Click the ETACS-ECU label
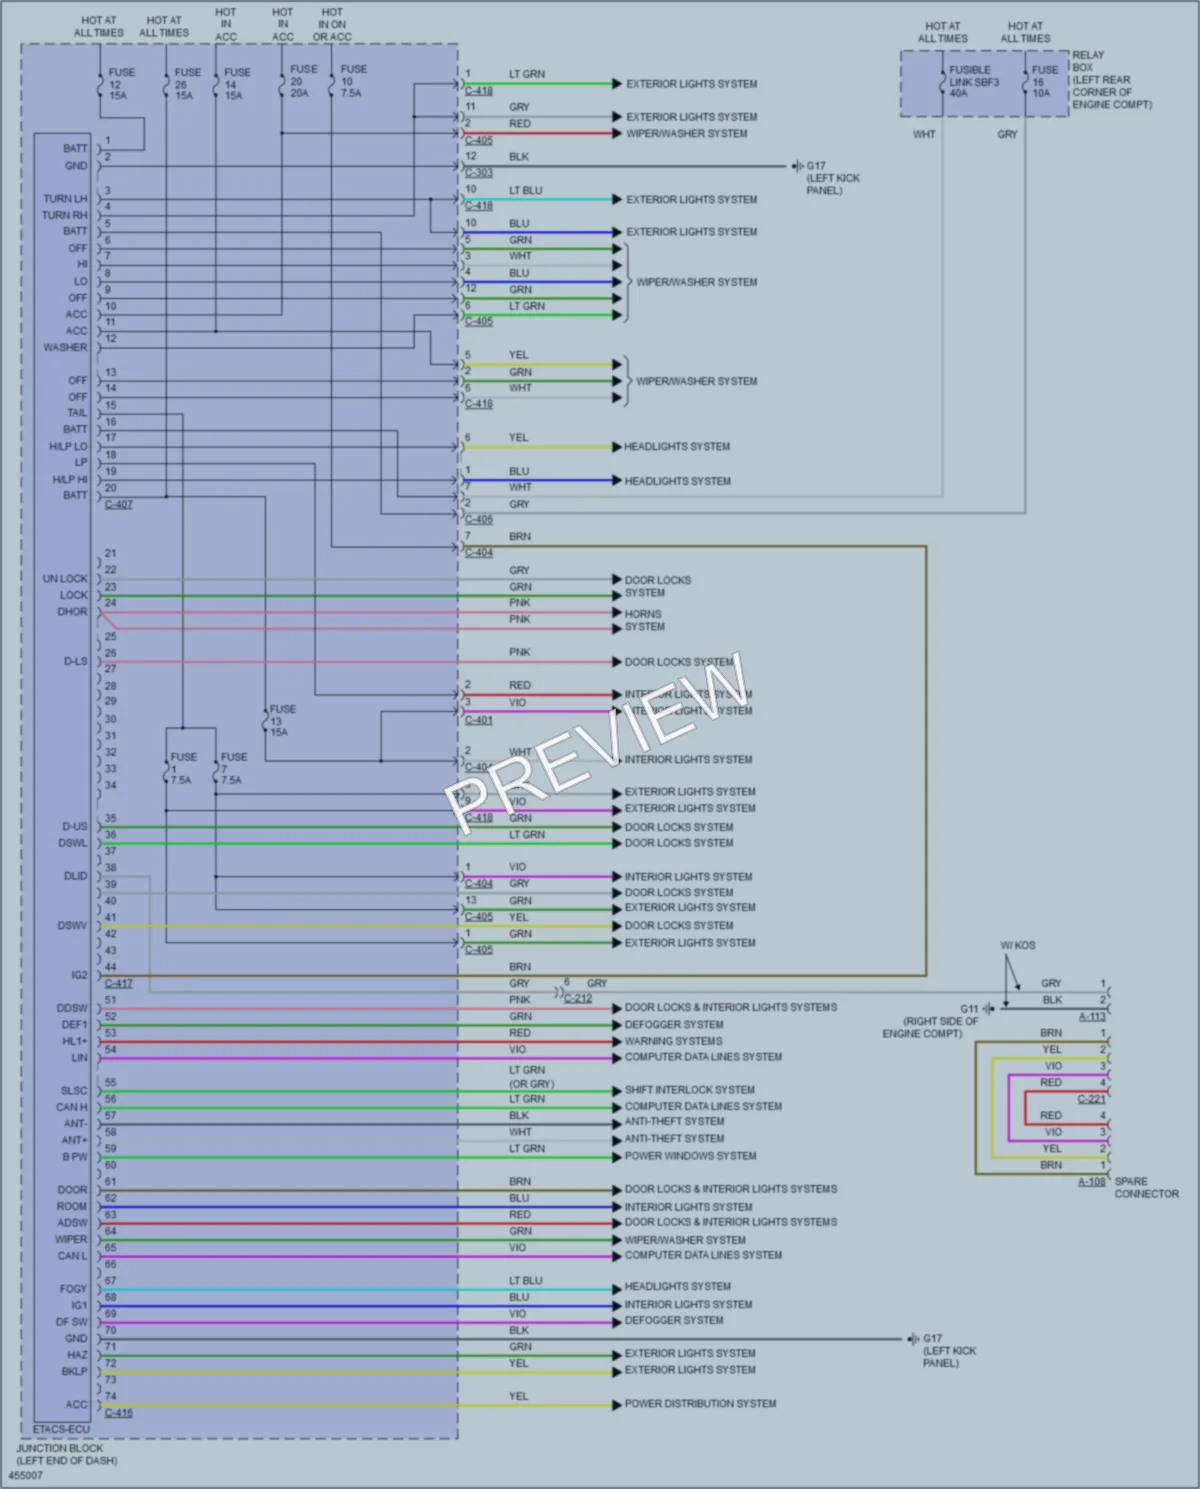This screenshot has width=1200, height=1489. pyautogui.click(x=61, y=1429)
